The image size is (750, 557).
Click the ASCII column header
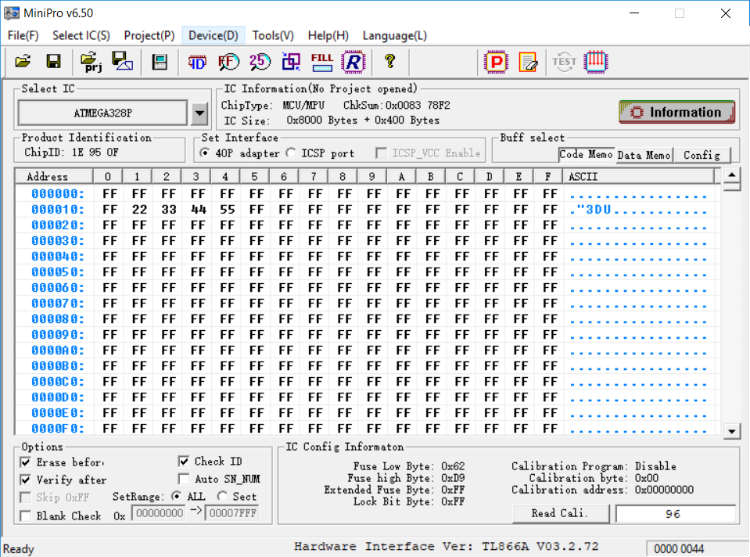(x=640, y=176)
